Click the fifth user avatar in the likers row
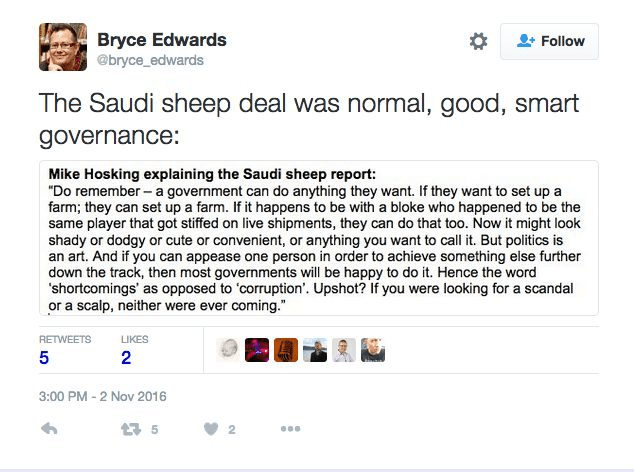 click(x=344, y=350)
